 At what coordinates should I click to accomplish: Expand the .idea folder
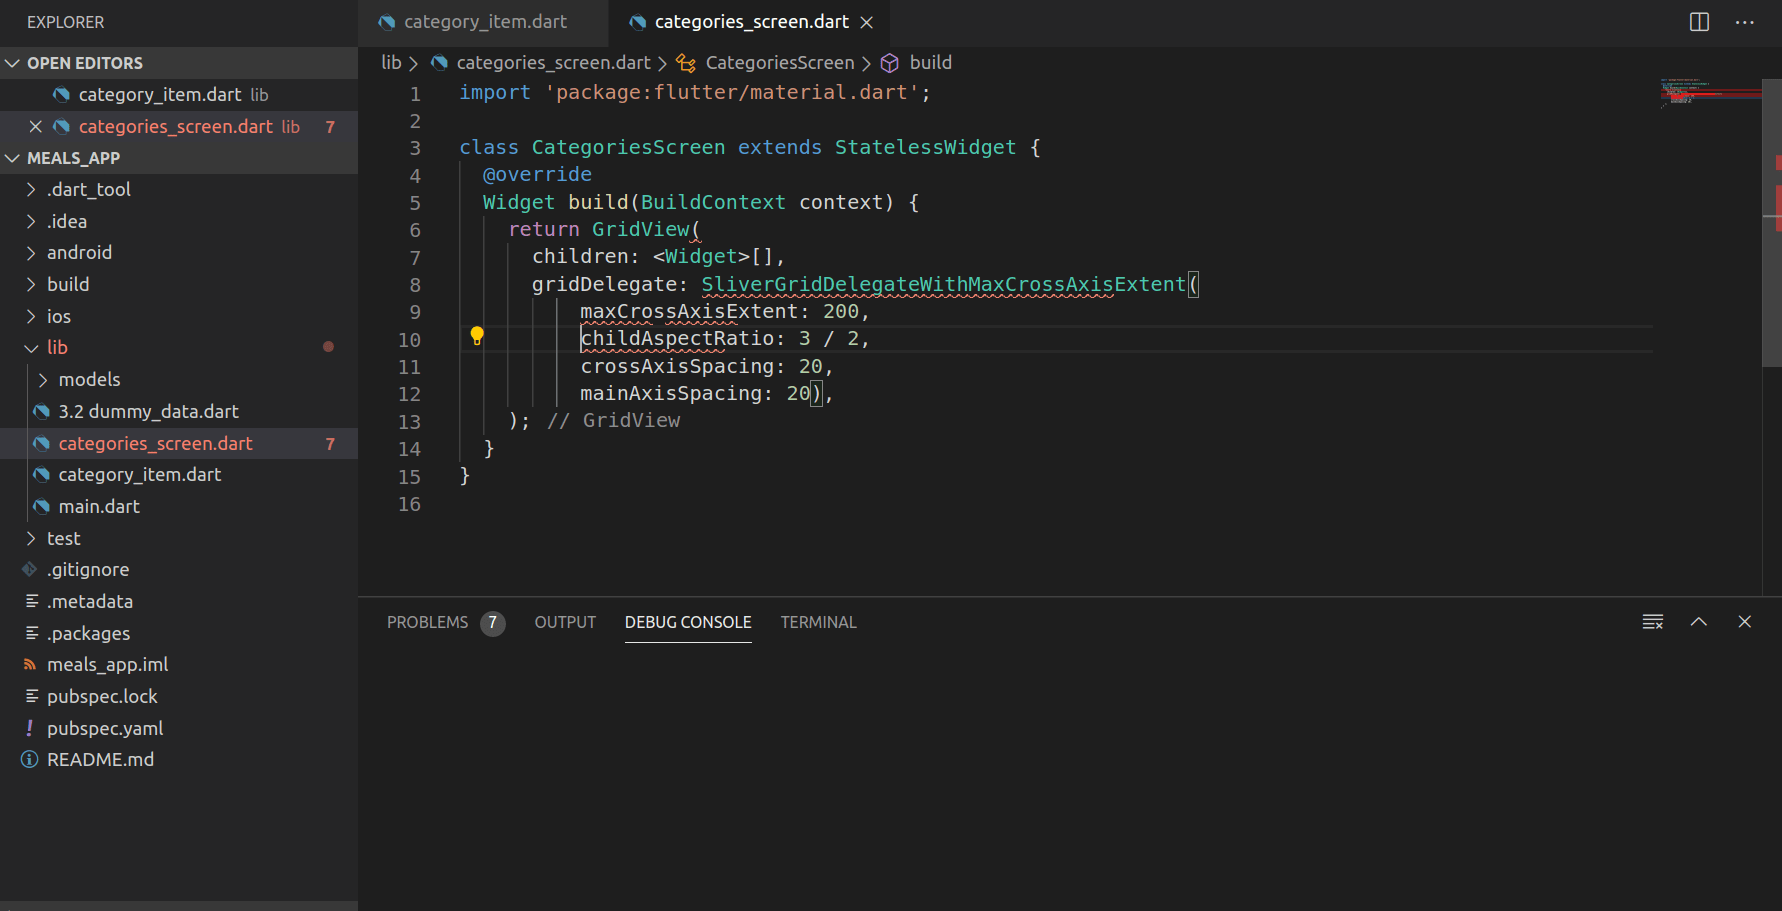31,221
